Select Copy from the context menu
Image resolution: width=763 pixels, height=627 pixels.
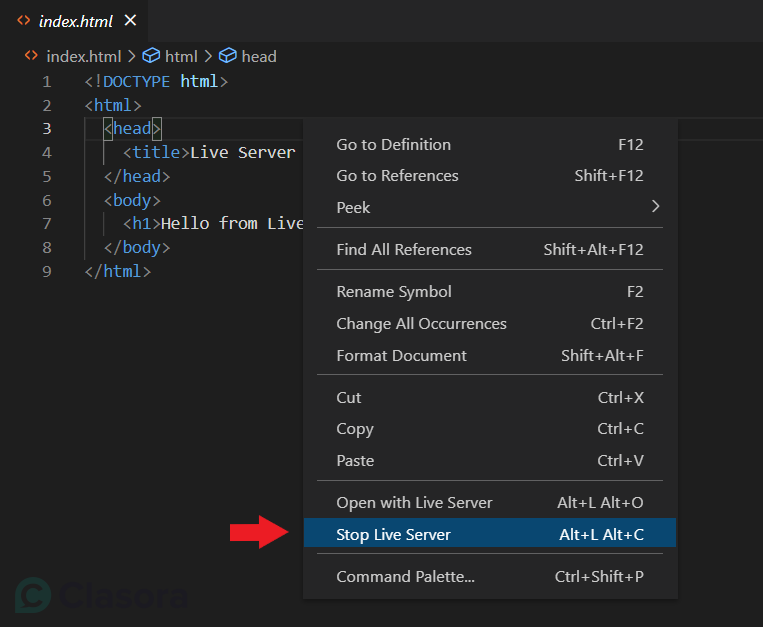point(490,429)
